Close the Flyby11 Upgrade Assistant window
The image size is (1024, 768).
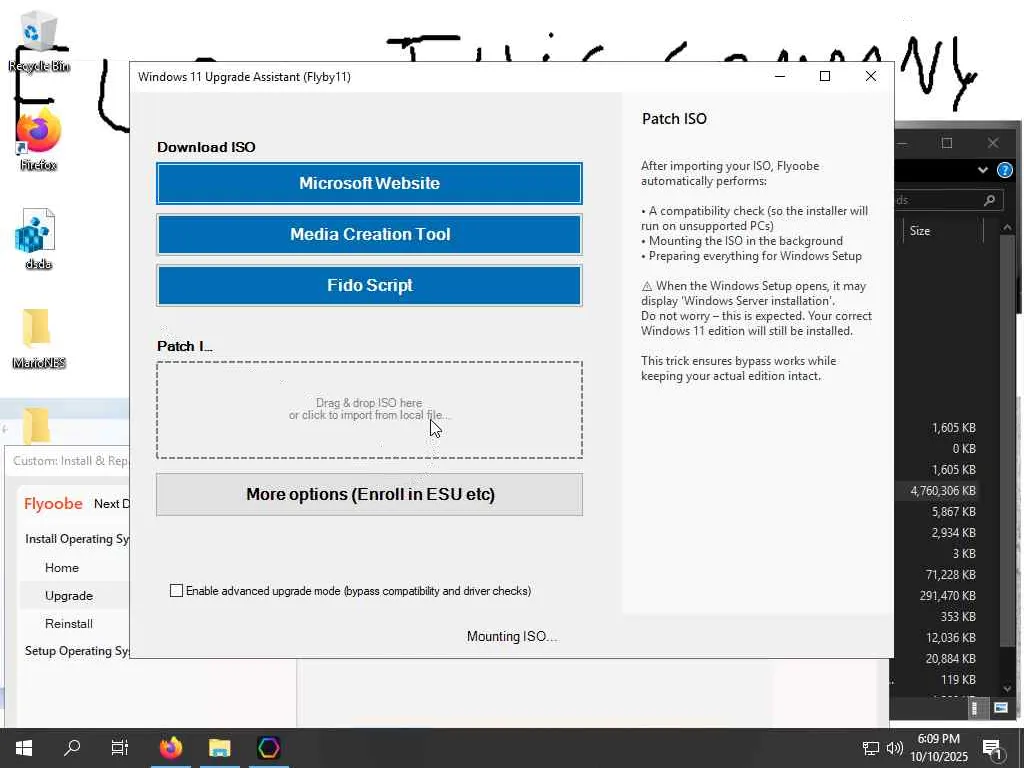(x=871, y=76)
